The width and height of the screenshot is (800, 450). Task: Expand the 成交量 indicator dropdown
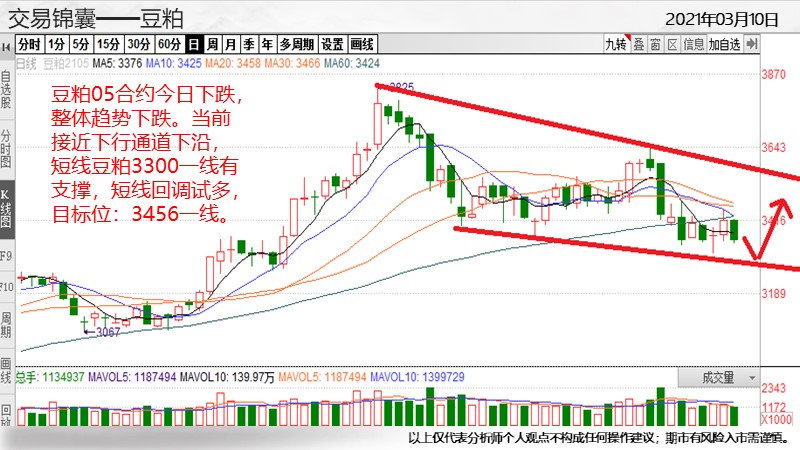(x=725, y=377)
